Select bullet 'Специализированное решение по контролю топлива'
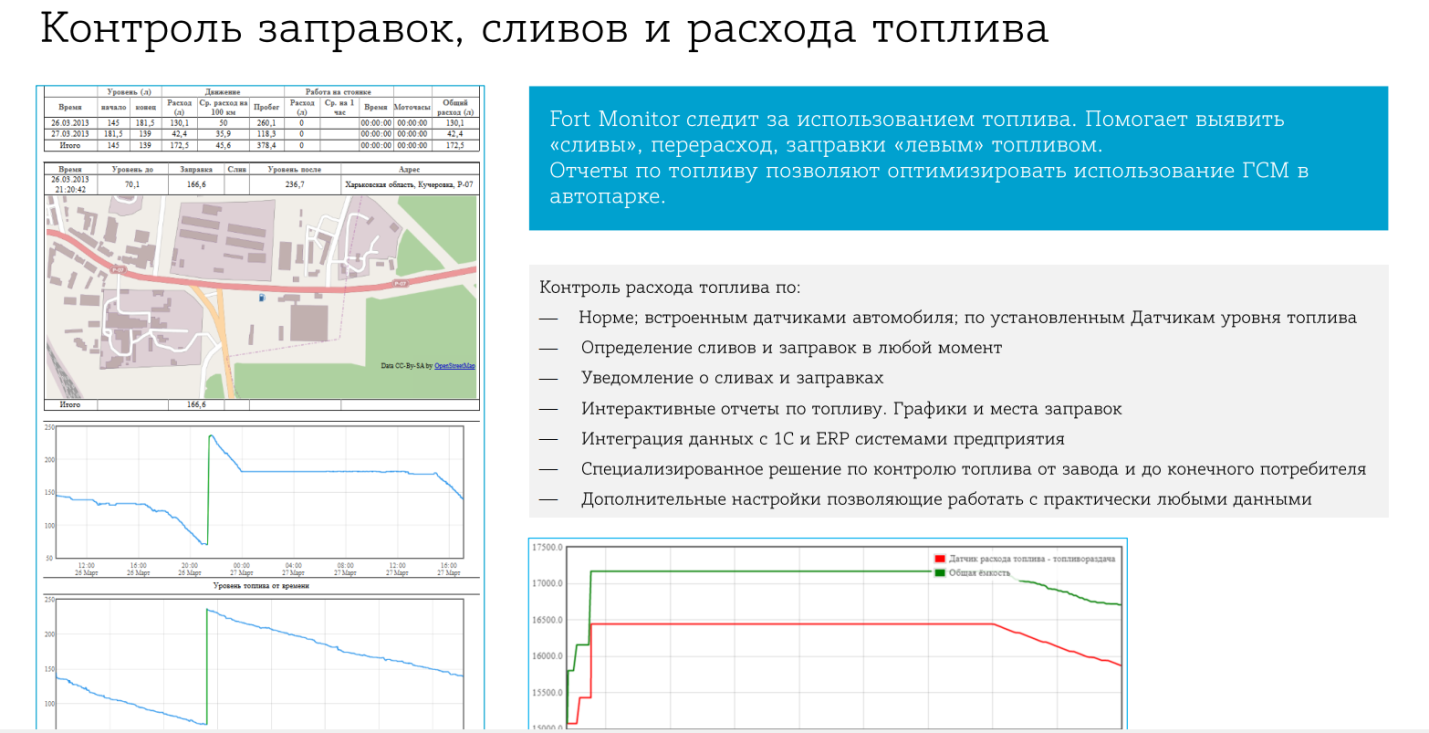 coord(973,469)
